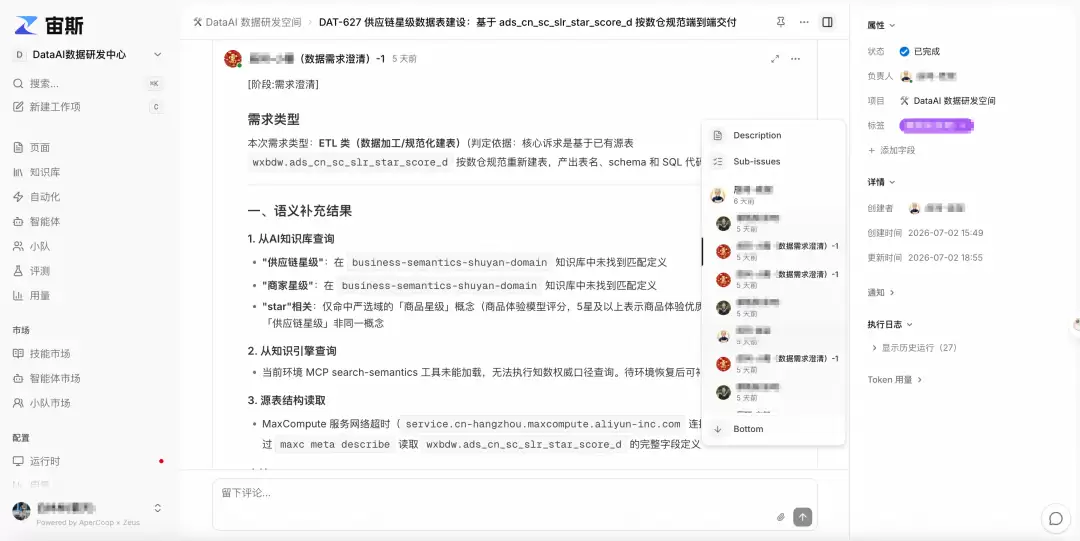Image resolution: width=1080 pixels, height=541 pixels.
Task: Open the comment's three-dot options menu
Action: pyautogui.click(x=796, y=59)
